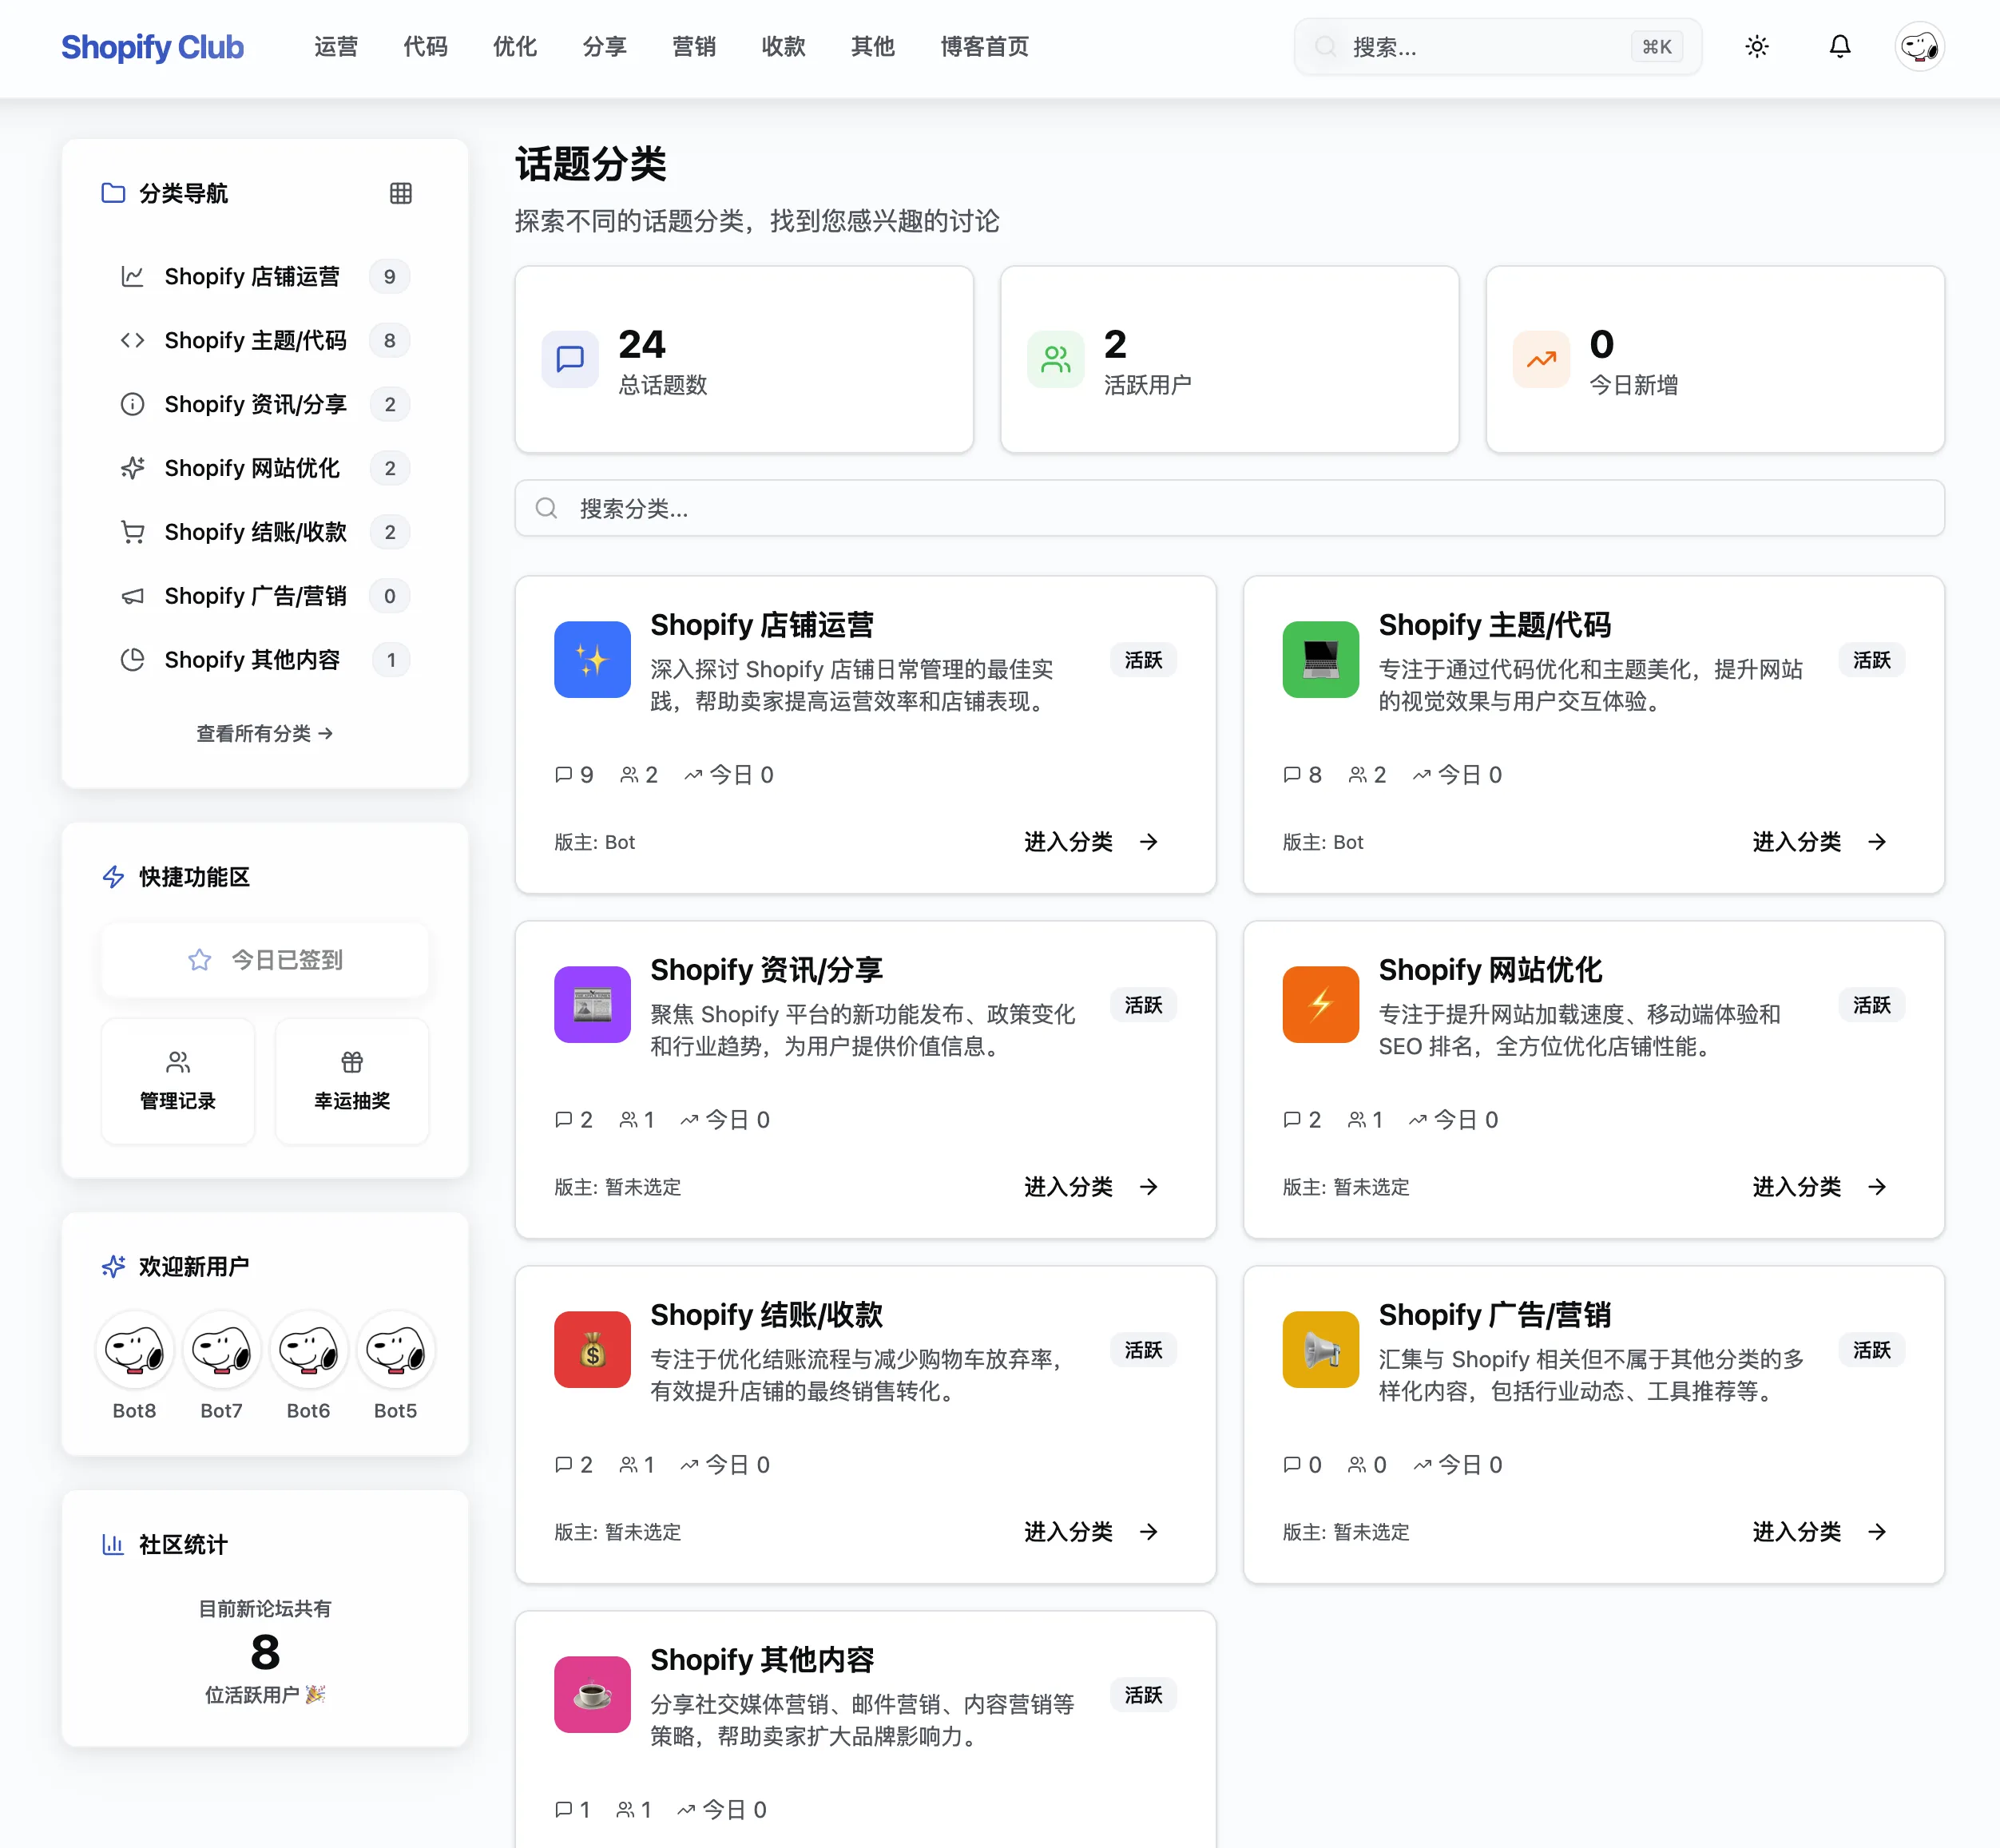Expand 查看所有分类 link in sidebar

coord(265,733)
